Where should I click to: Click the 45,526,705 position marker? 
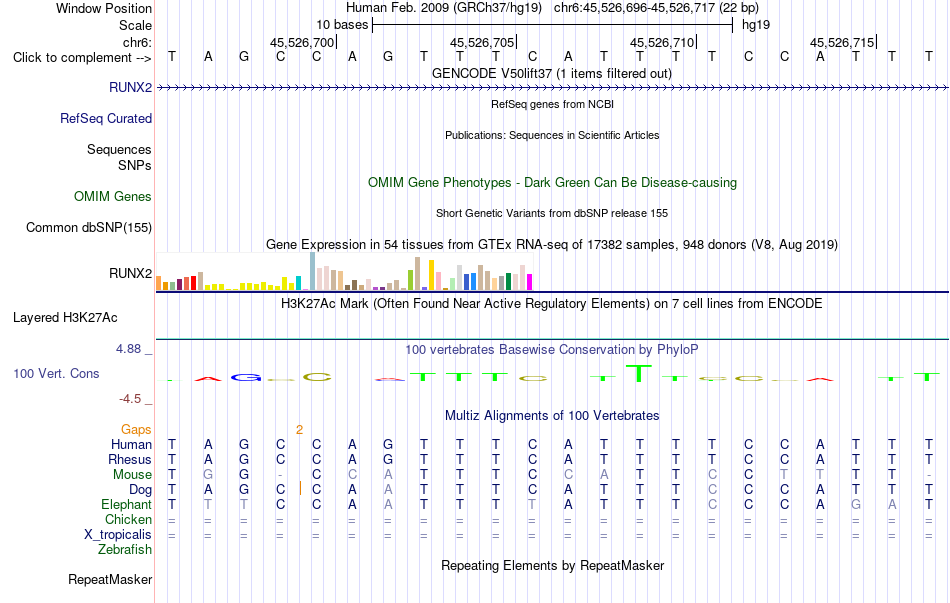point(482,42)
